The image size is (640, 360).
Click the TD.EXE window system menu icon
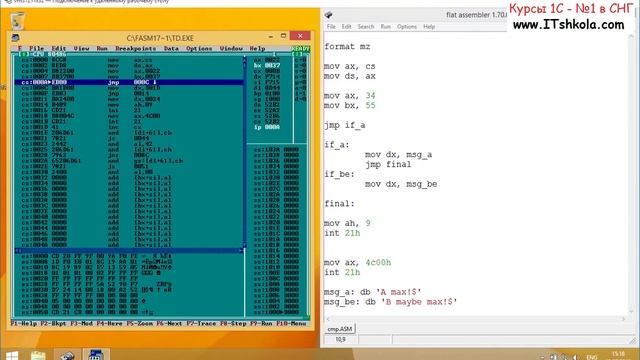point(16,38)
